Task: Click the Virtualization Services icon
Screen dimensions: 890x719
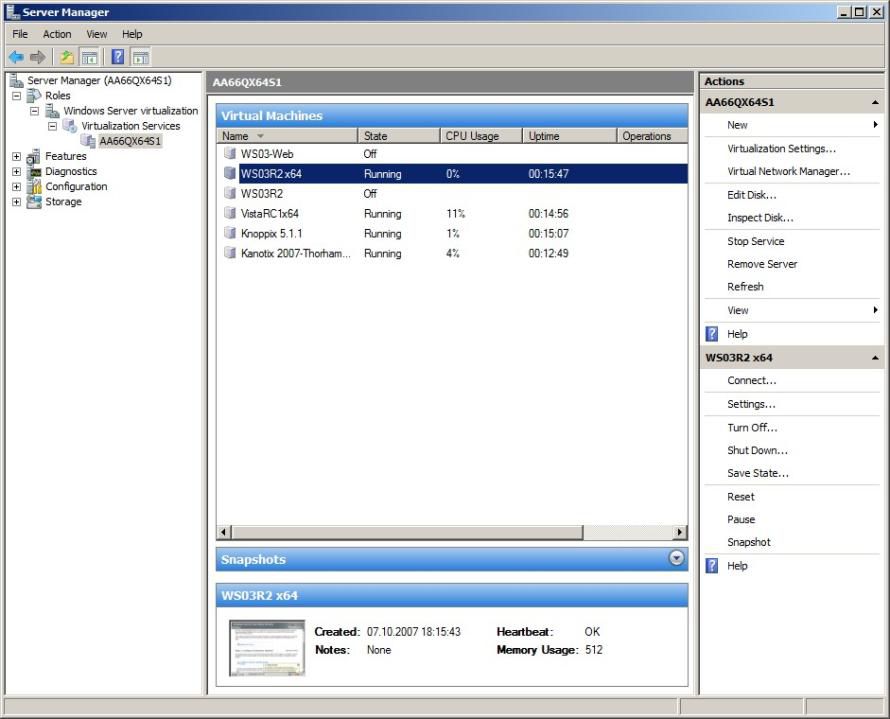Action: [70, 125]
